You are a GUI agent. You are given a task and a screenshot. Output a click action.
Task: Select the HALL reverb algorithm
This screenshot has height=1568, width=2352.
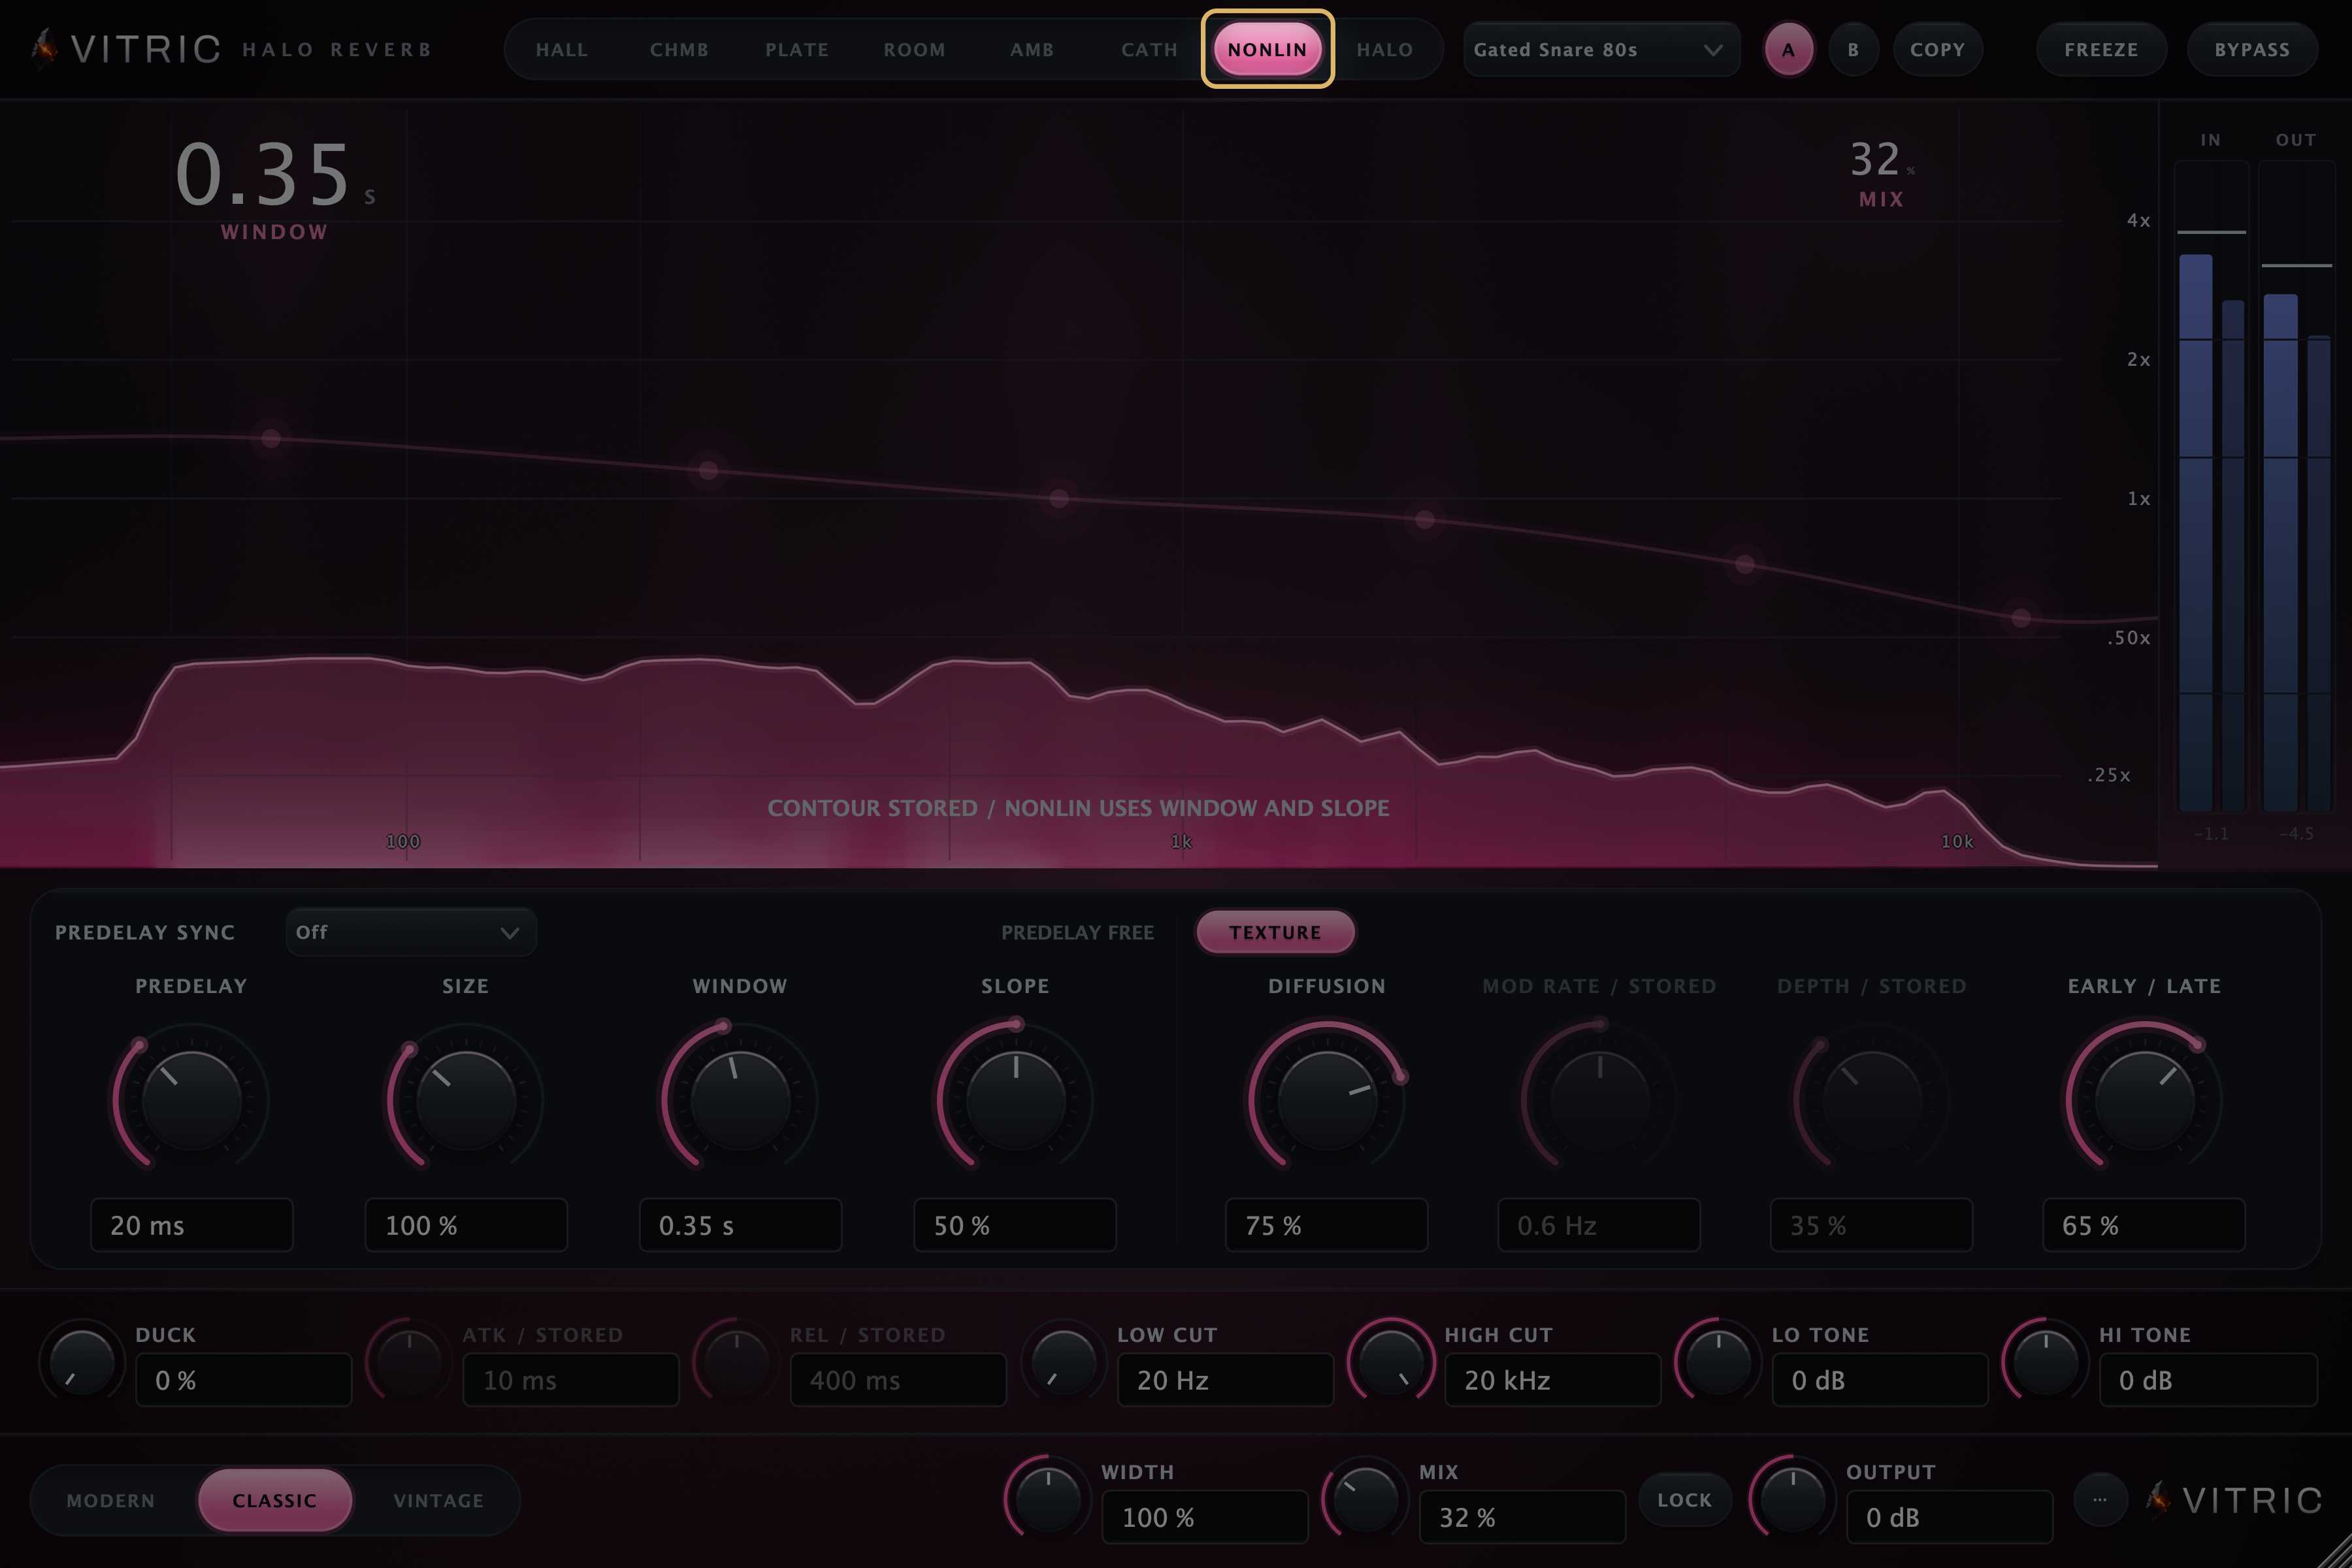(562, 49)
